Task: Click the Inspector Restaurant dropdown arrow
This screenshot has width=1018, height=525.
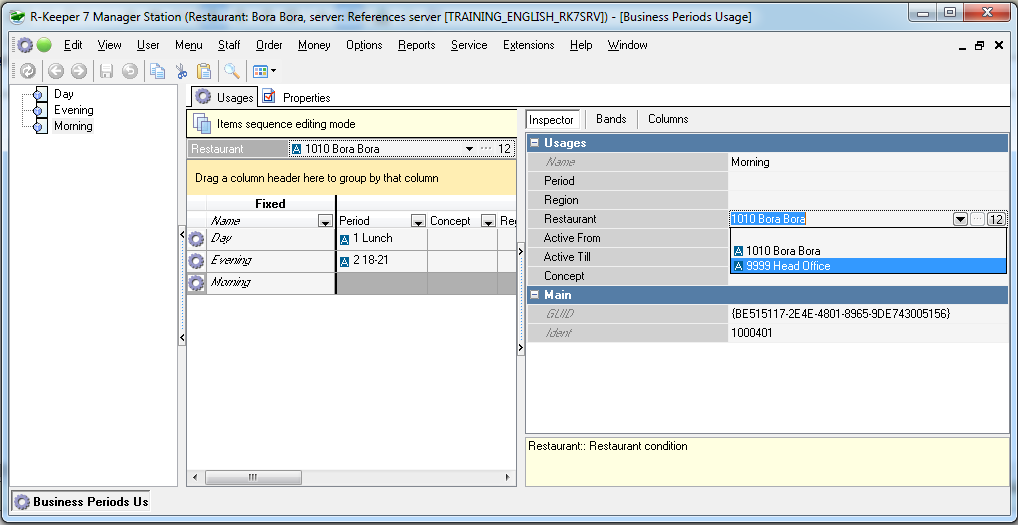Action: [x=960, y=219]
